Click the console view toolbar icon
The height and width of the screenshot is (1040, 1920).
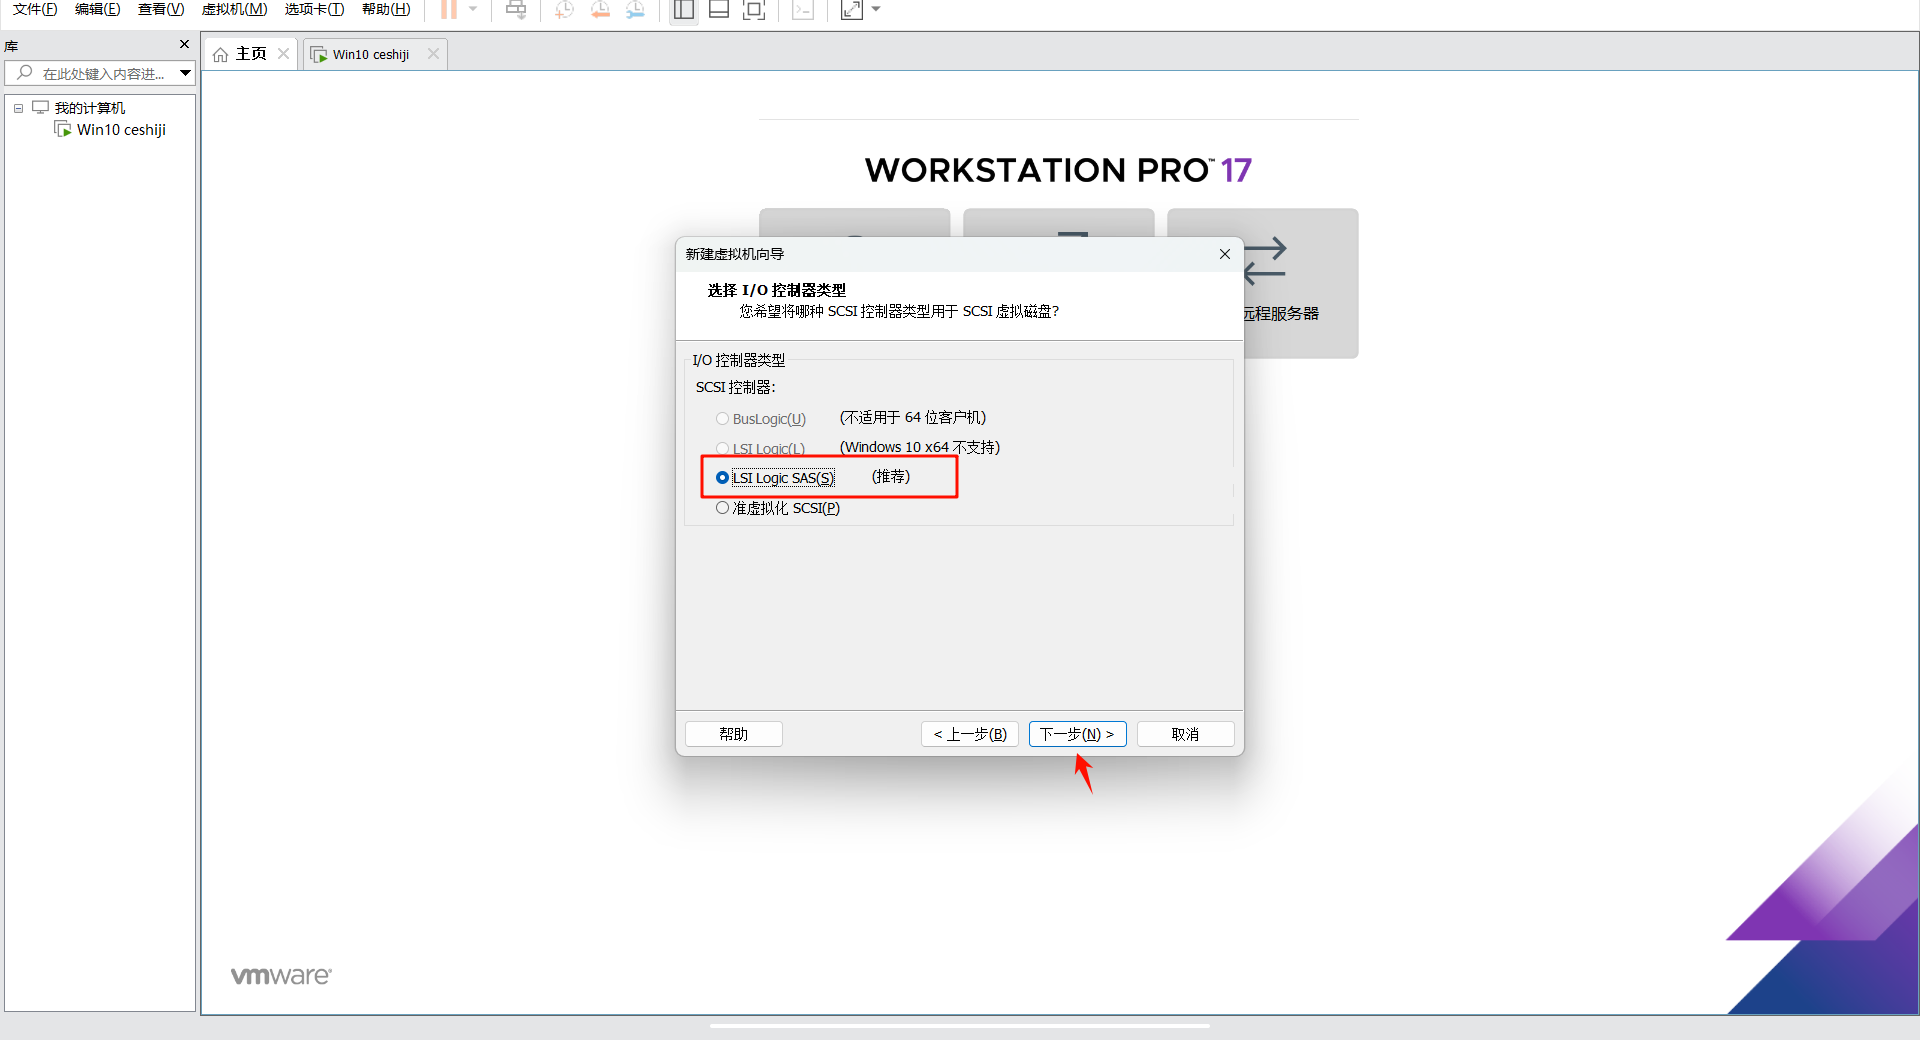pos(803,10)
